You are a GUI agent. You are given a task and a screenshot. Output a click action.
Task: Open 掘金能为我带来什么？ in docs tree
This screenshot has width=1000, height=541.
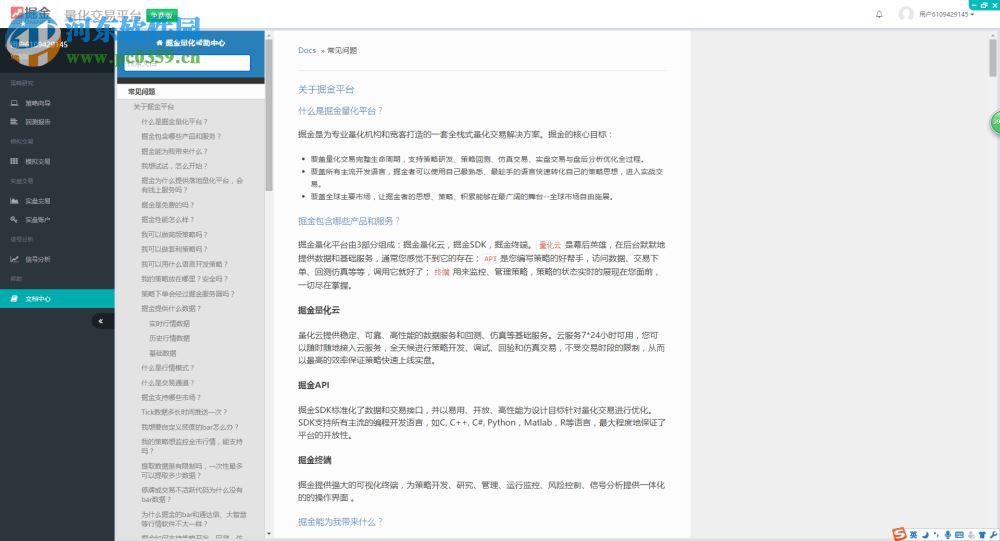pyautogui.click(x=174, y=151)
